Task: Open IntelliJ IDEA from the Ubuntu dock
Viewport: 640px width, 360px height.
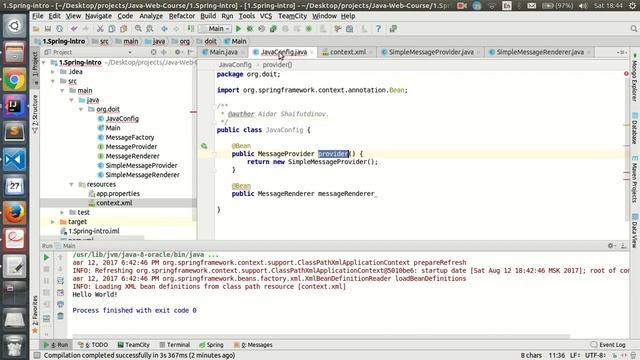Action: 14,106
